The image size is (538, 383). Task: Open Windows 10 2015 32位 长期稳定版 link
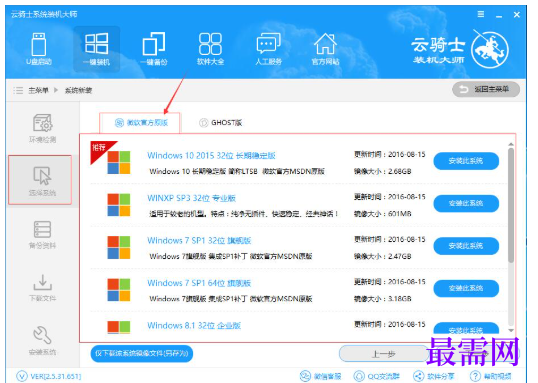point(211,155)
